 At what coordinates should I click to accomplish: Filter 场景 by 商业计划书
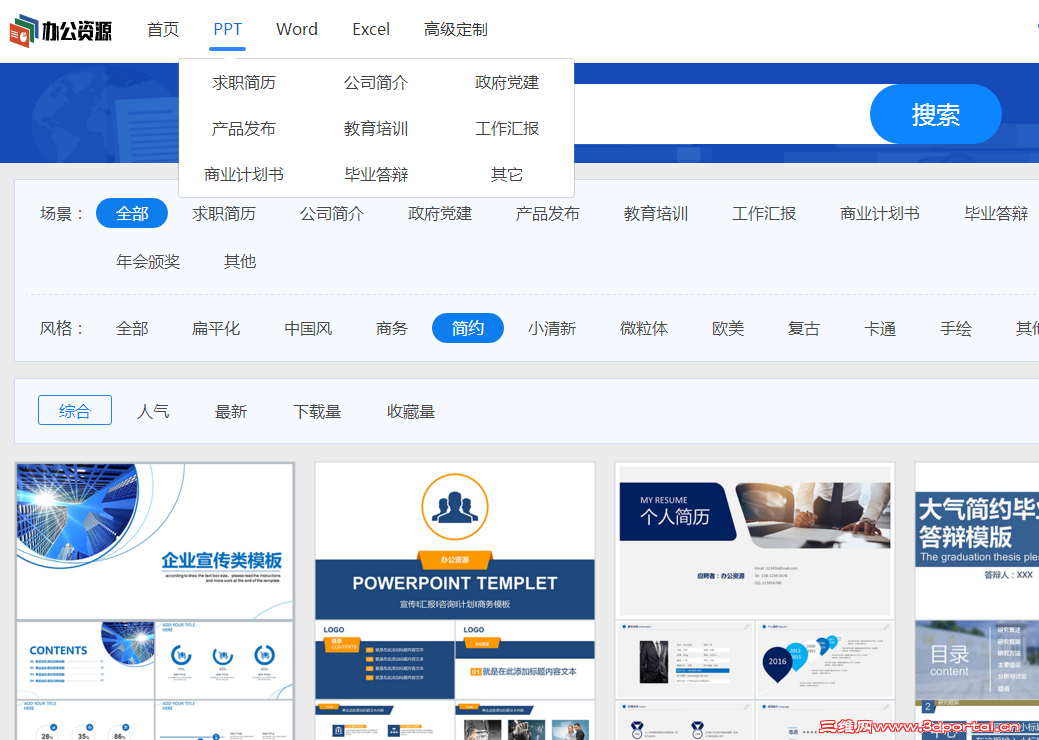click(x=880, y=213)
